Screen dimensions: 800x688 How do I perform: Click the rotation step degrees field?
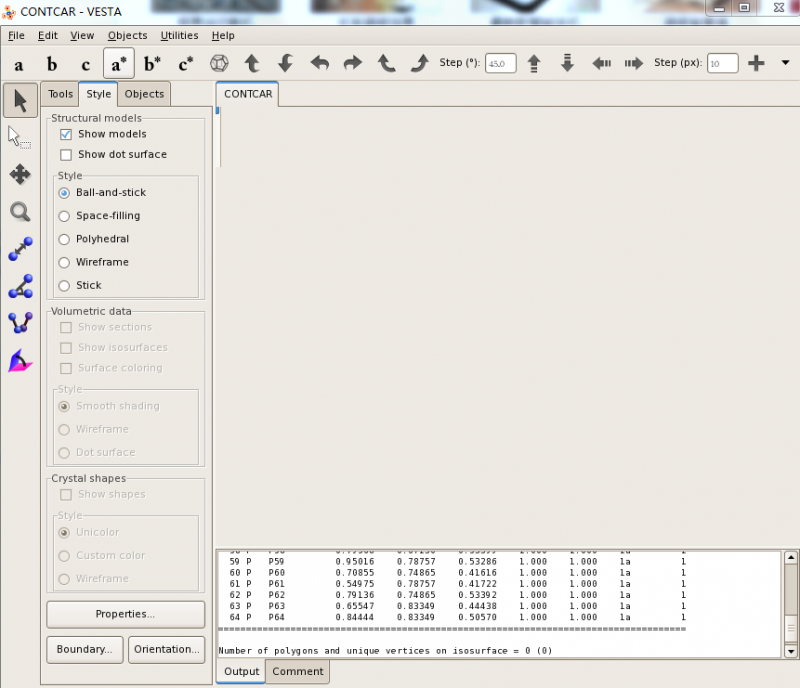click(500, 63)
